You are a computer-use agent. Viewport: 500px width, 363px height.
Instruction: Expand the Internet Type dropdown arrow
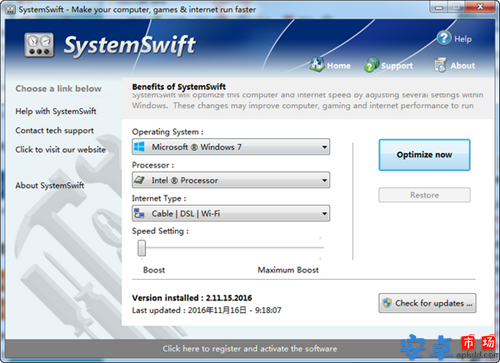click(x=324, y=214)
